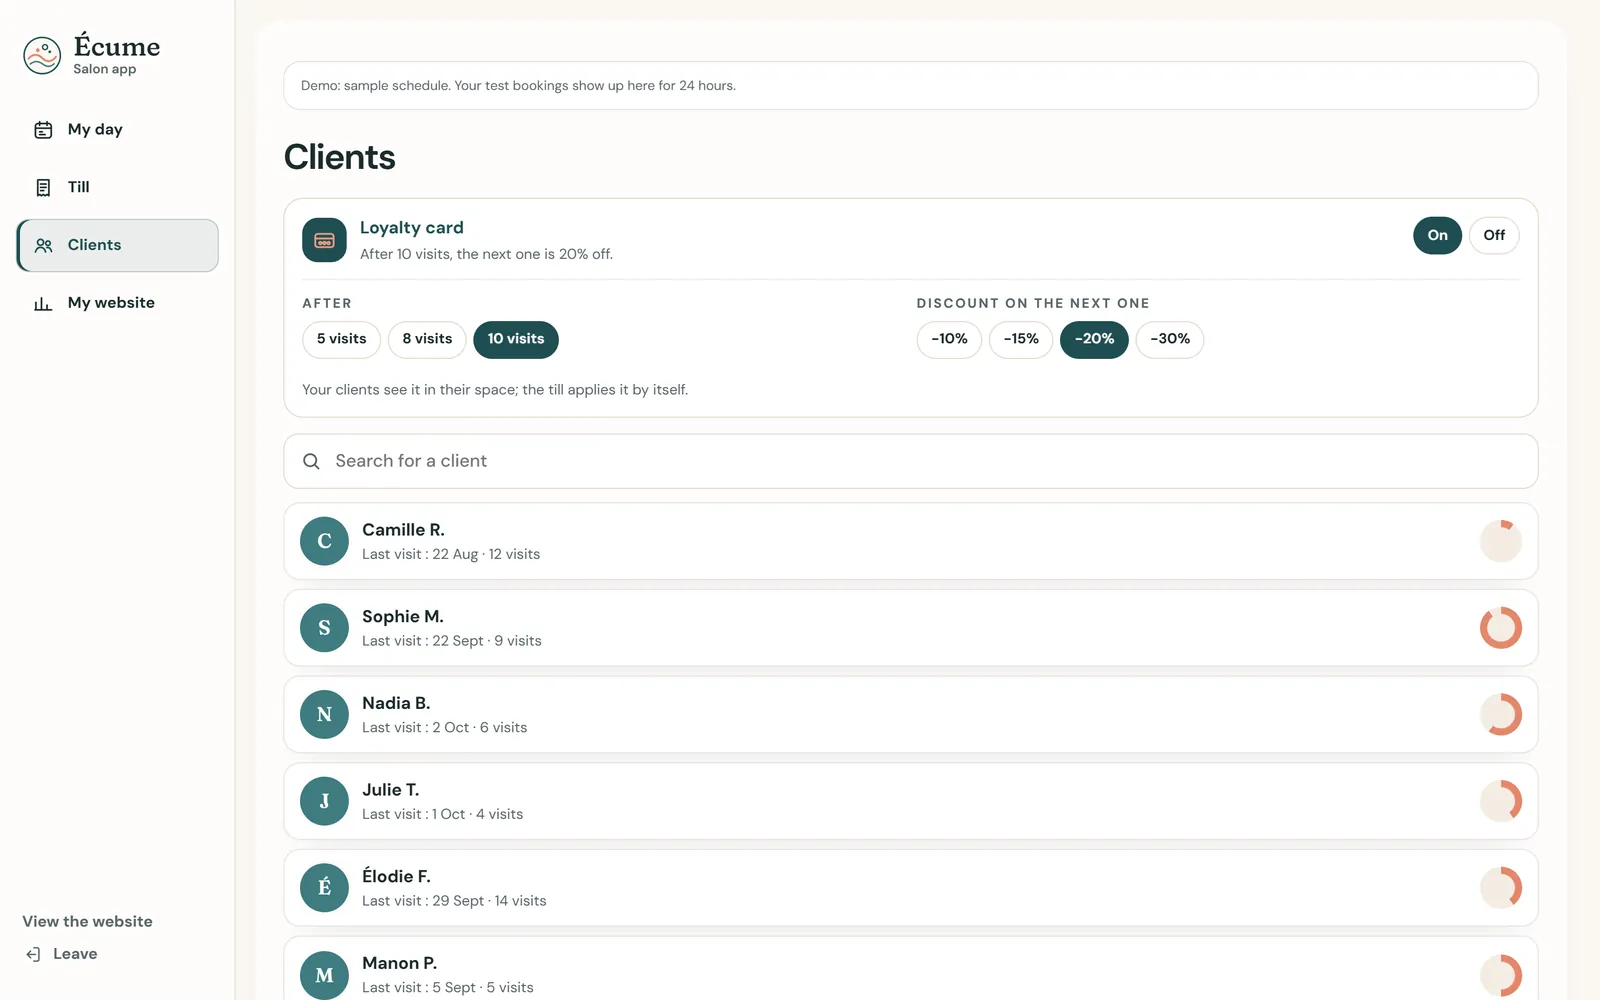Click the exit icon next to Leave

coord(33,954)
